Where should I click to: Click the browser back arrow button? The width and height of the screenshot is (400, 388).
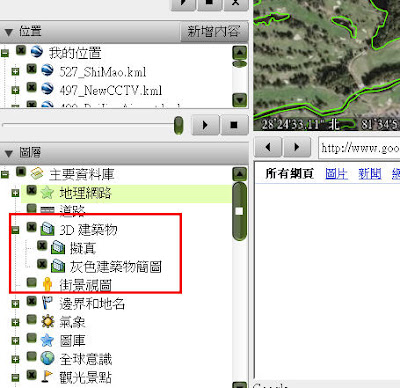click(268, 147)
